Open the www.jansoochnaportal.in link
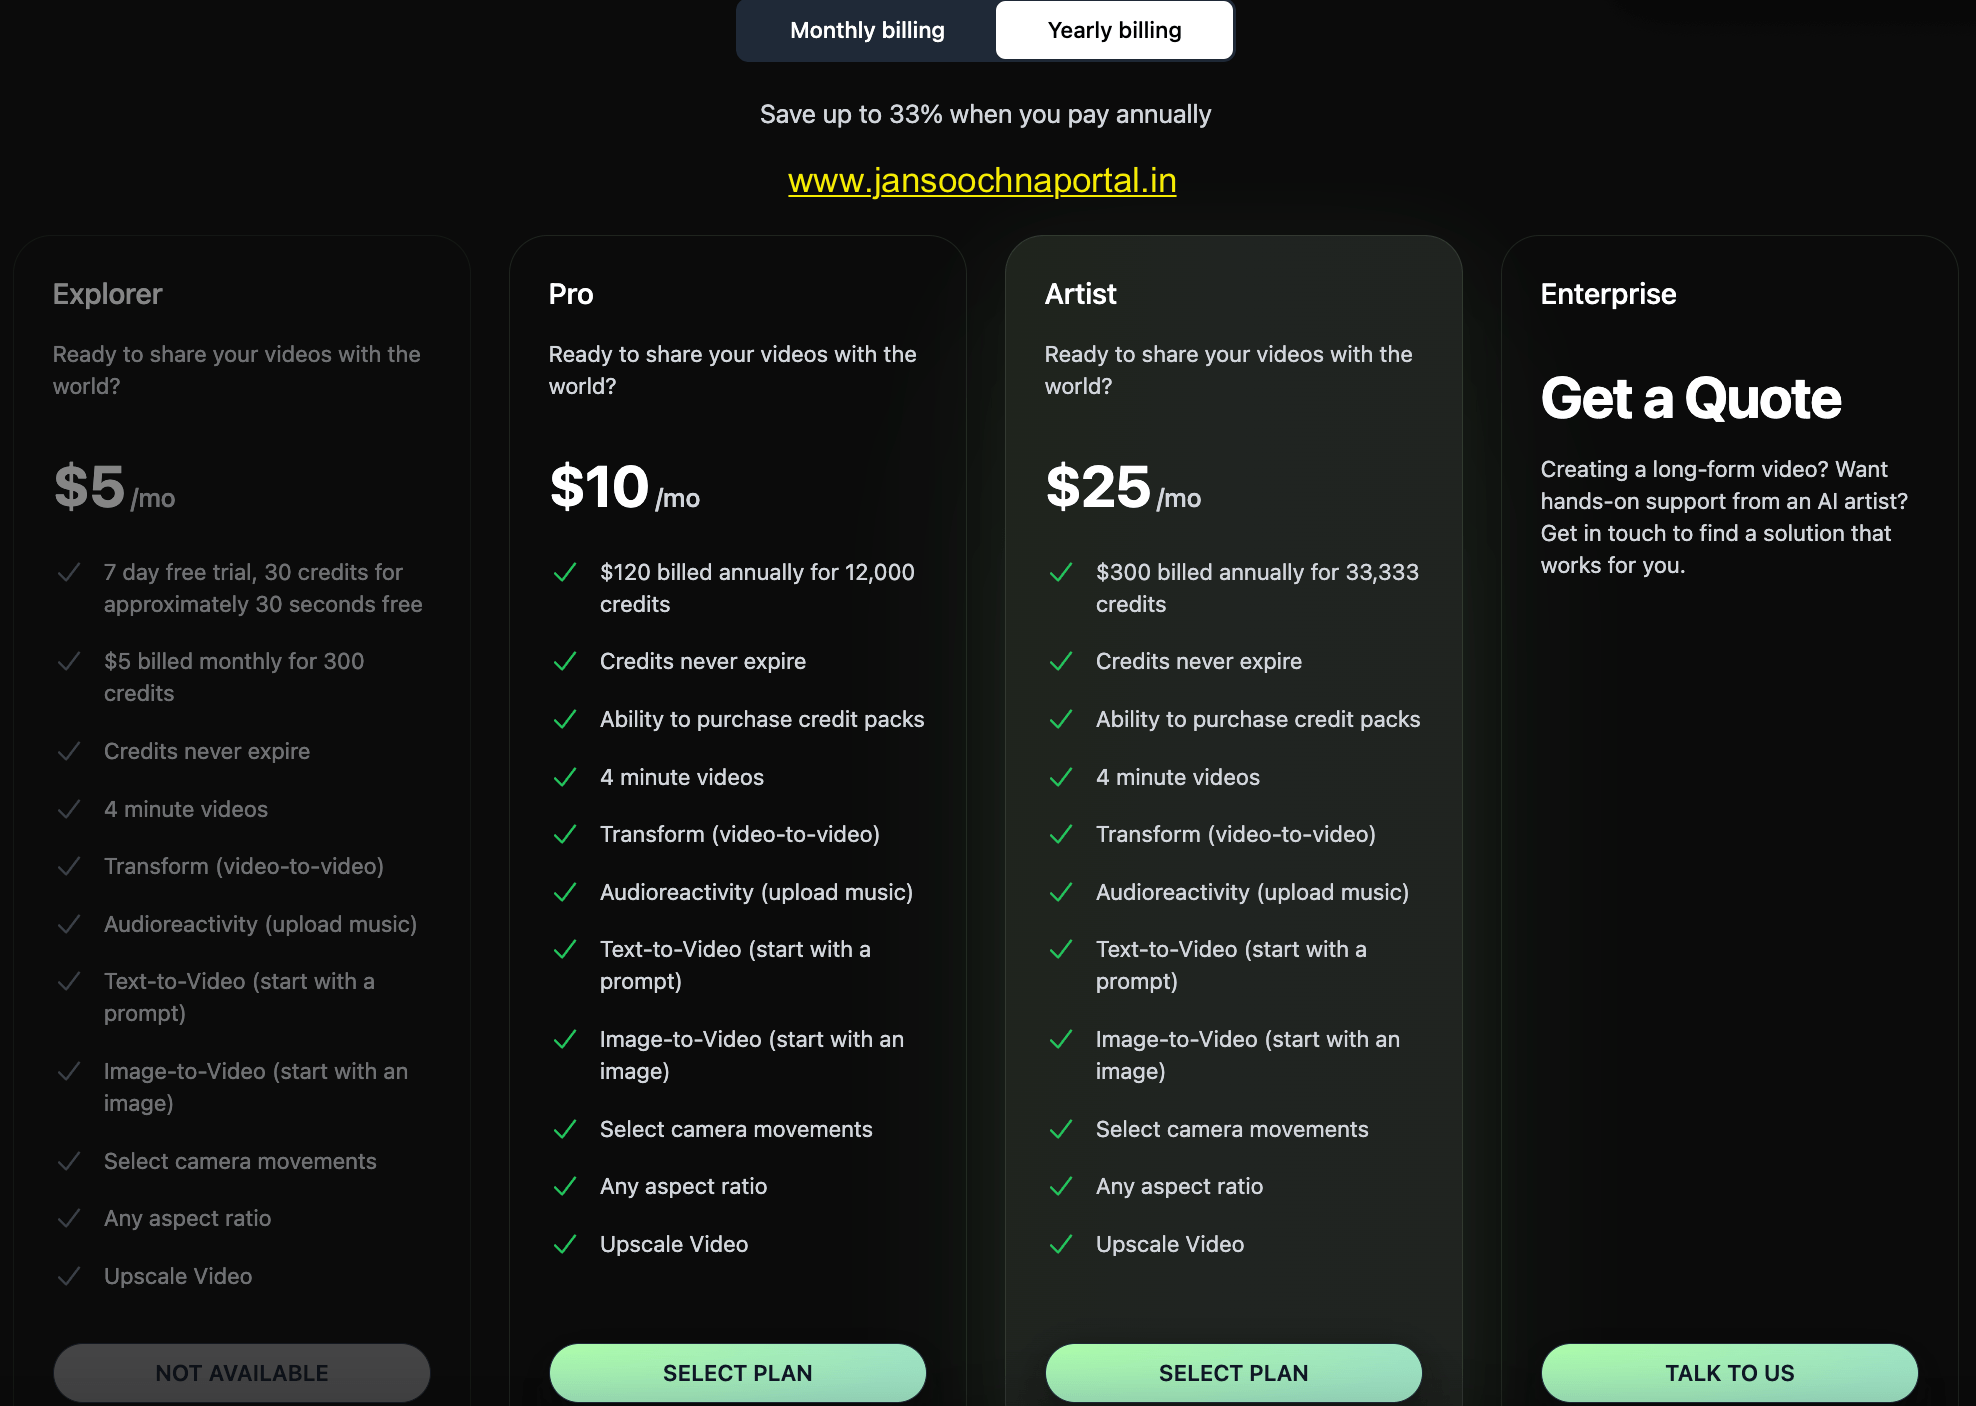 click(982, 180)
